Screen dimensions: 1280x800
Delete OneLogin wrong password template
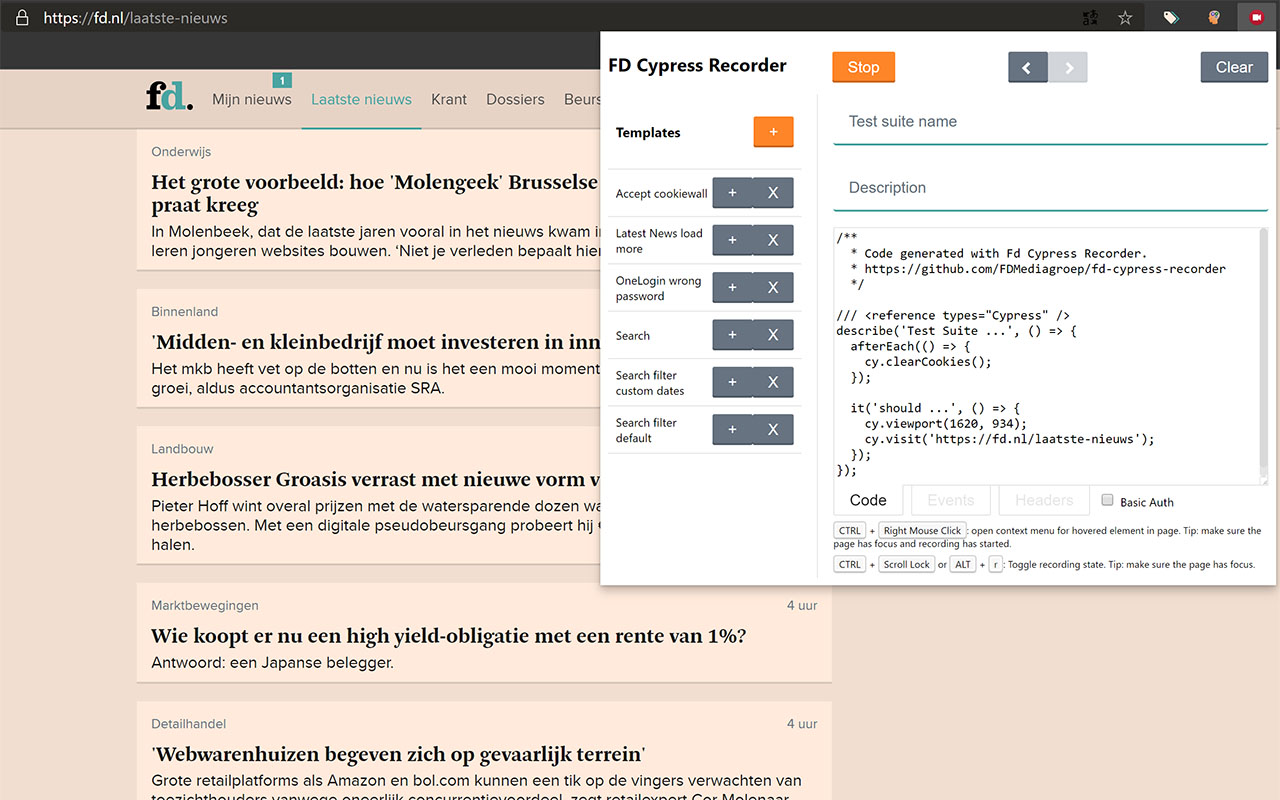click(x=773, y=288)
